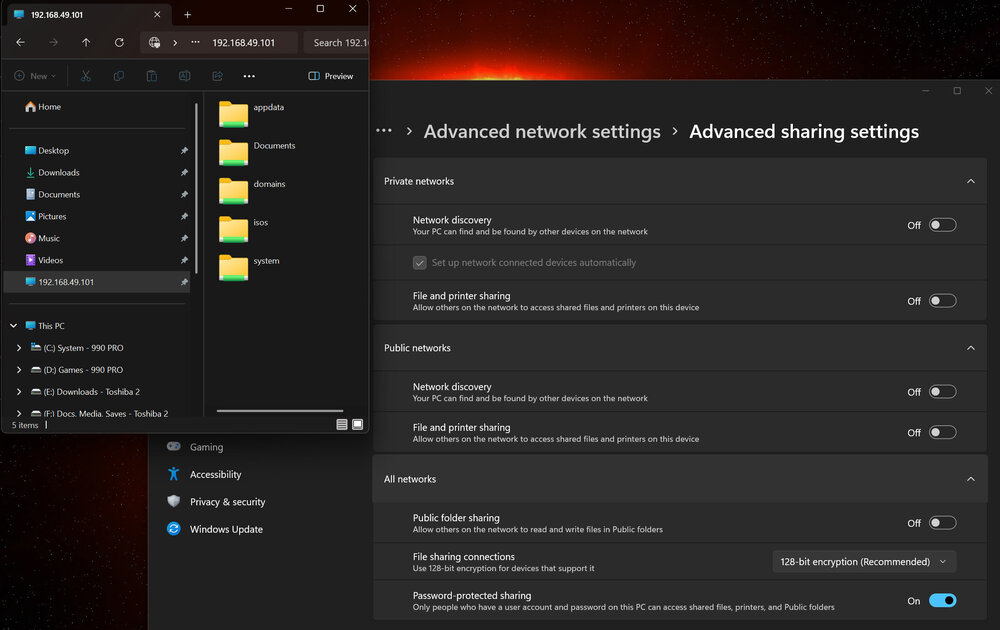Screen dimensions: 1000x630
Task: Go back in File Explorer
Action: pos(20,42)
